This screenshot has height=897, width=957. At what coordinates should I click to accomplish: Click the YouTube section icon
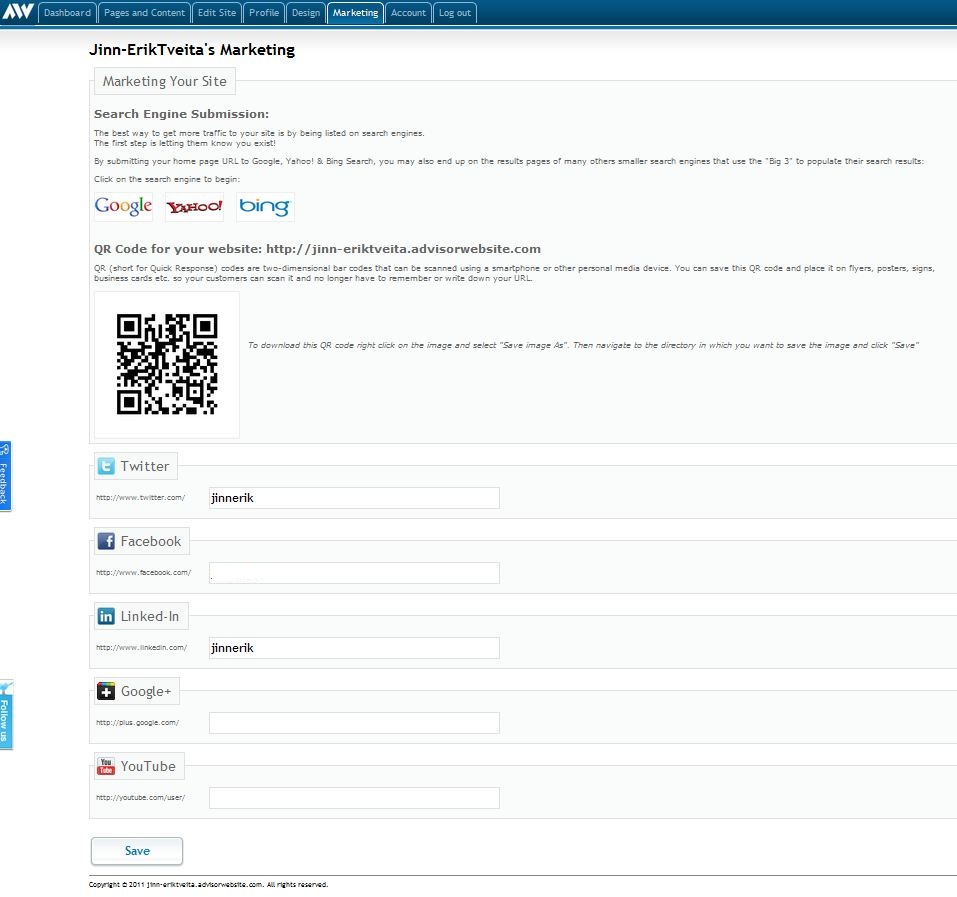pos(106,766)
